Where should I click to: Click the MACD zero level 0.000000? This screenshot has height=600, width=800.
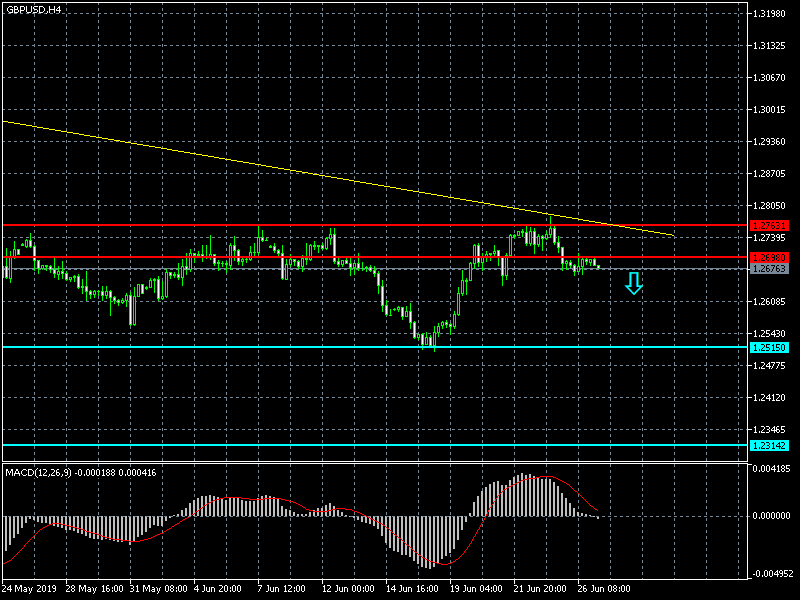click(771, 516)
